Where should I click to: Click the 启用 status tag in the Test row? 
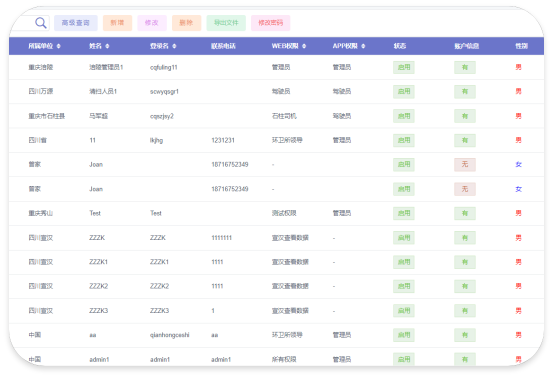tap(404, 213)
